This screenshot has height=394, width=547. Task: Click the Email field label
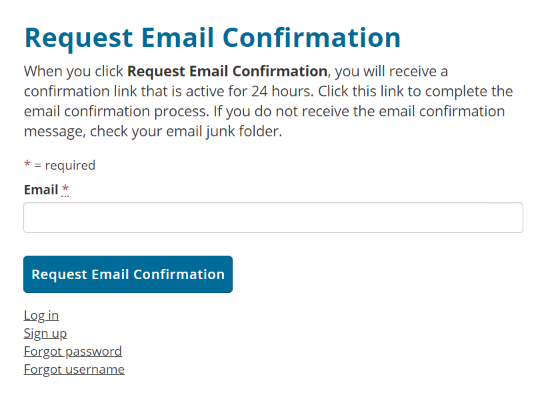41,190
